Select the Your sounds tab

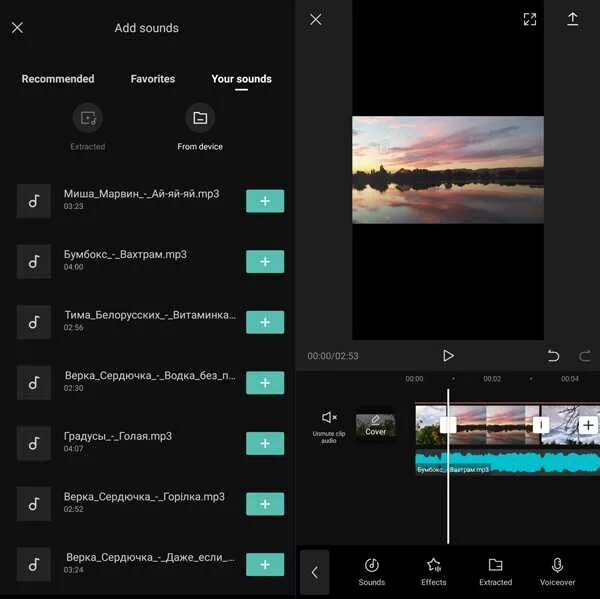241,79
